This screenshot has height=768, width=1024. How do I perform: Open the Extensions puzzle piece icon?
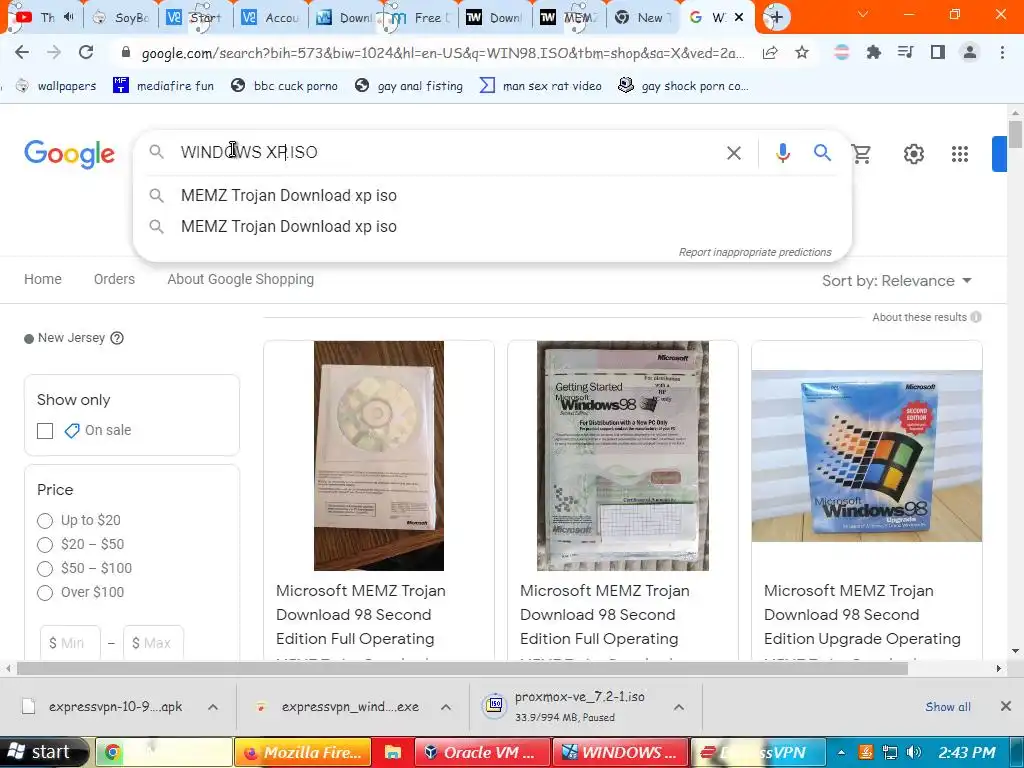(x=874, y=53)
